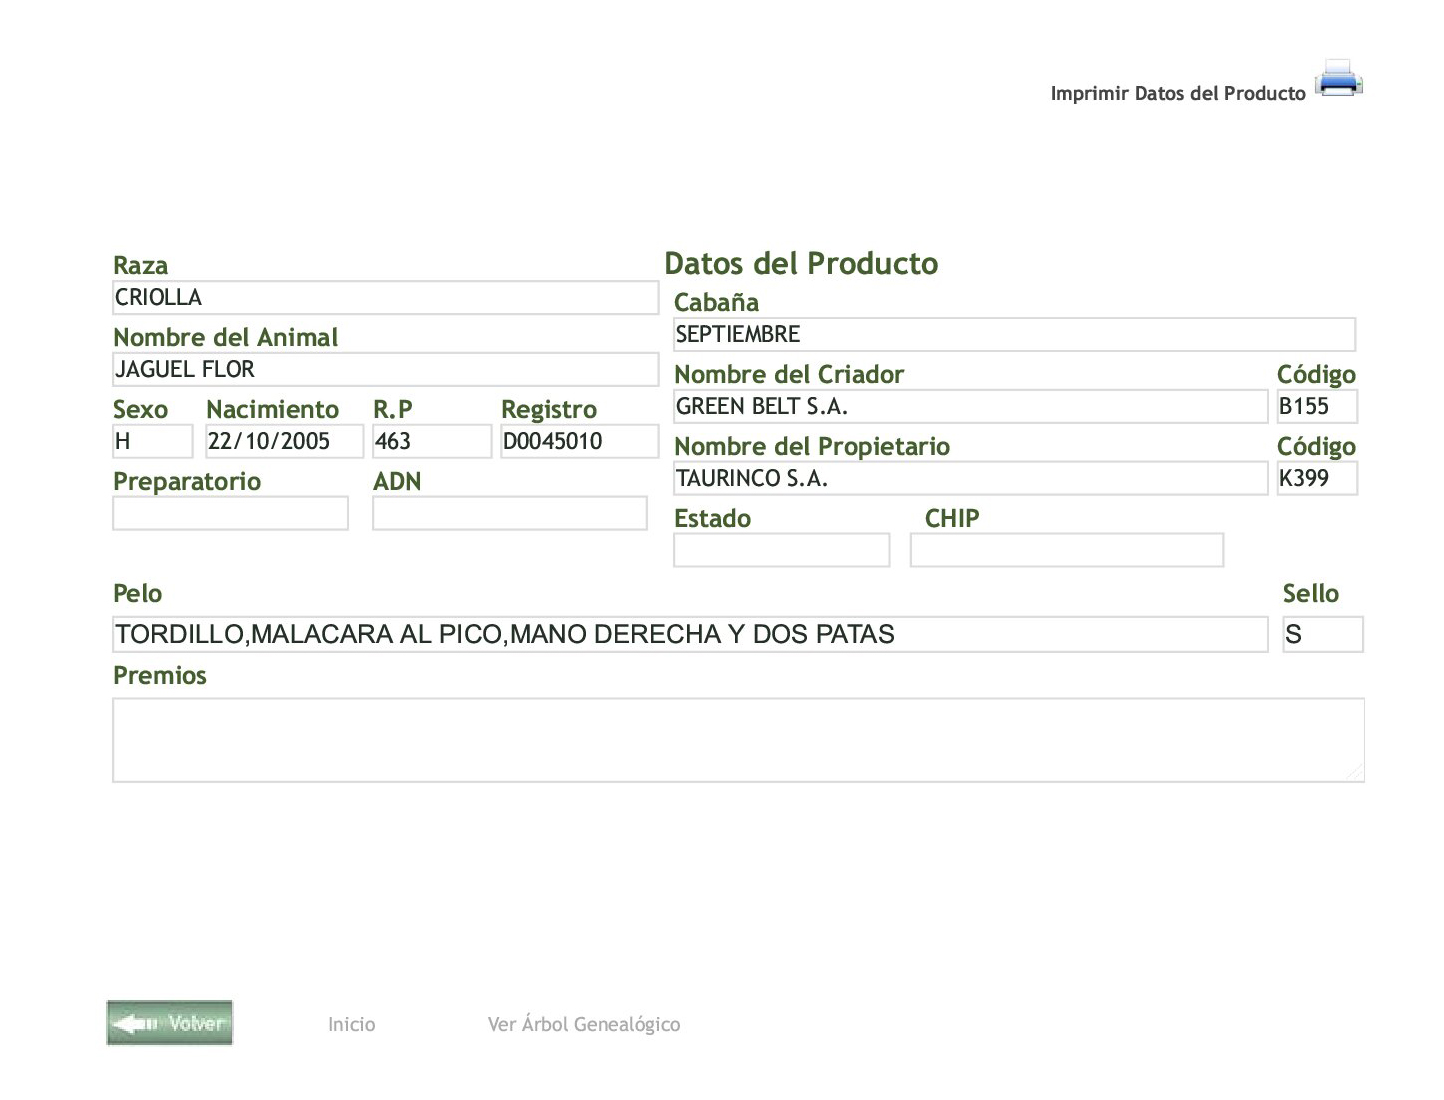Click the Premios text area
Screen dimensions: 1444x1100
pyautogui.click(x=738, y=740)
